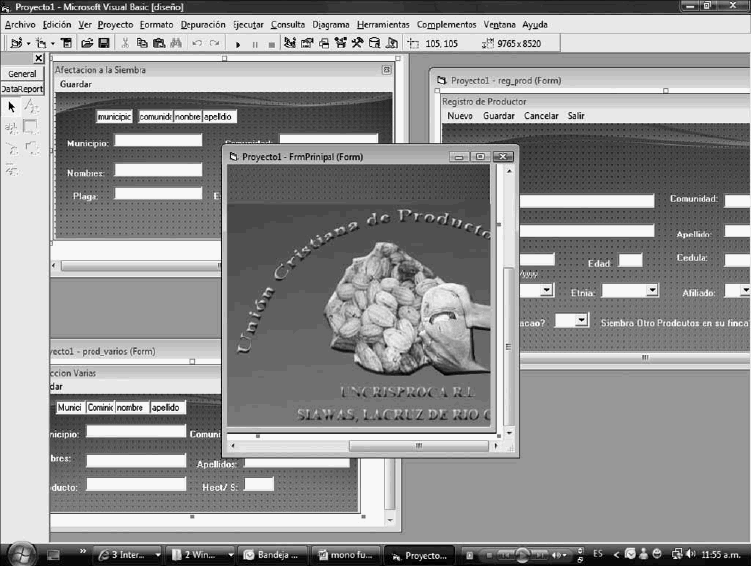Screen dimensions: 751x566
Task: Click the Paste icon in the toolbar
Action: (x=157, y=44)
